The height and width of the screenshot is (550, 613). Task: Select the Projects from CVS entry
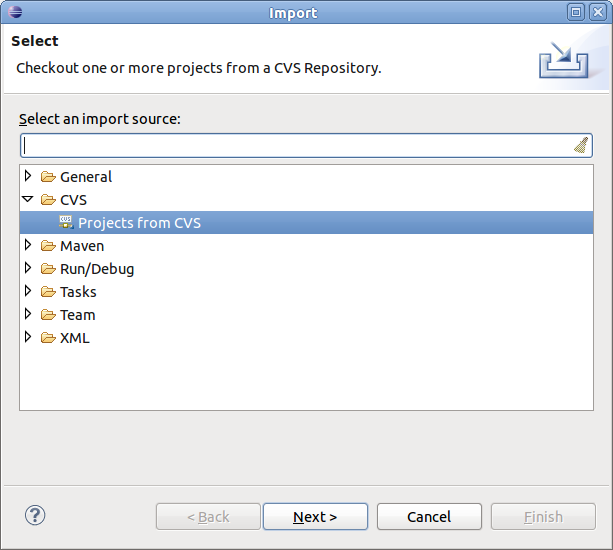[x=139, y=223]
